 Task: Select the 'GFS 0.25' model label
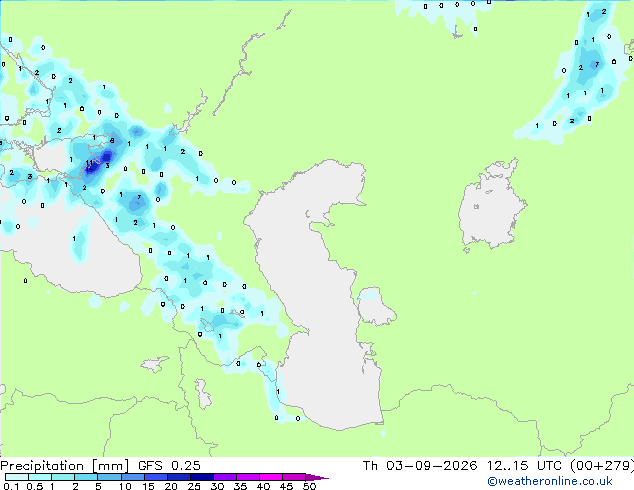point(169,466)
